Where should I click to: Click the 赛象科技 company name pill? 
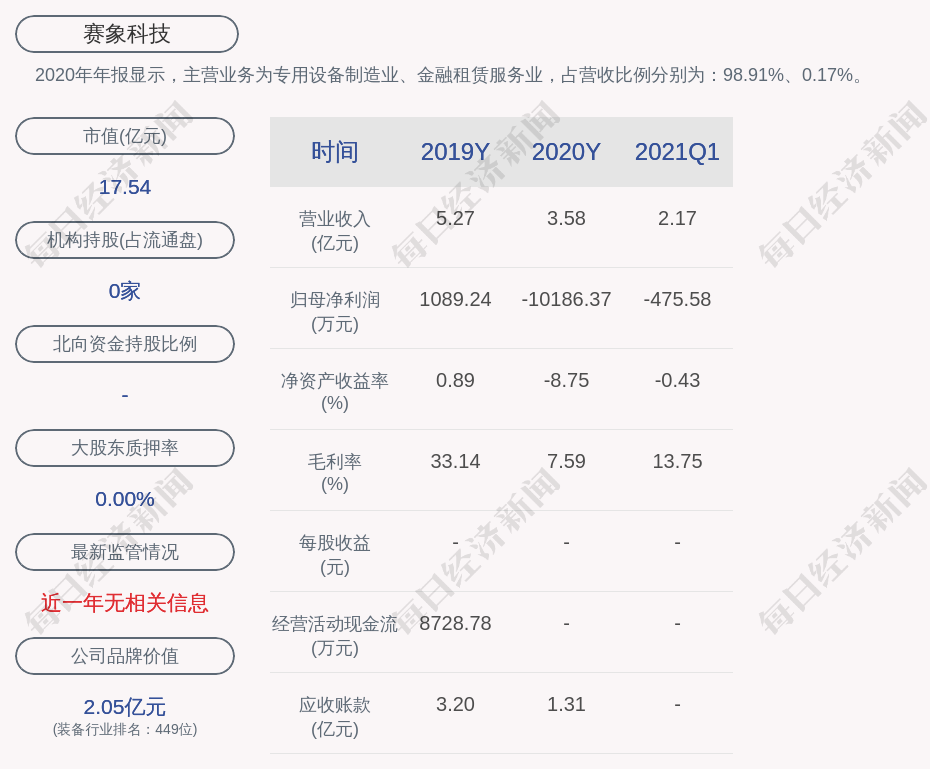click(127, 34)
